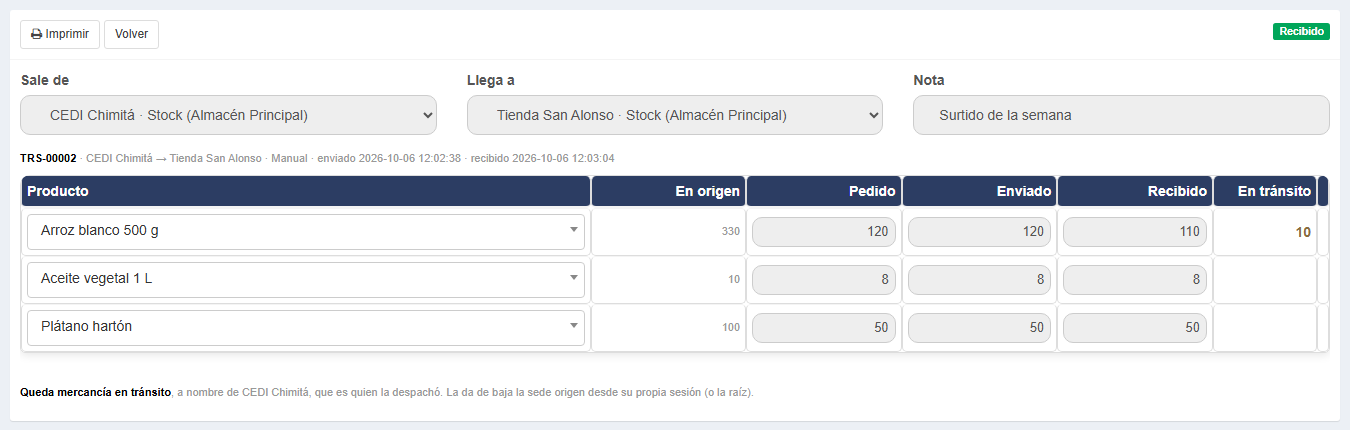Viewport: 1350px width, 430px height.
Task: Click the En tránsito value 10
Action: pos(1303,232)
